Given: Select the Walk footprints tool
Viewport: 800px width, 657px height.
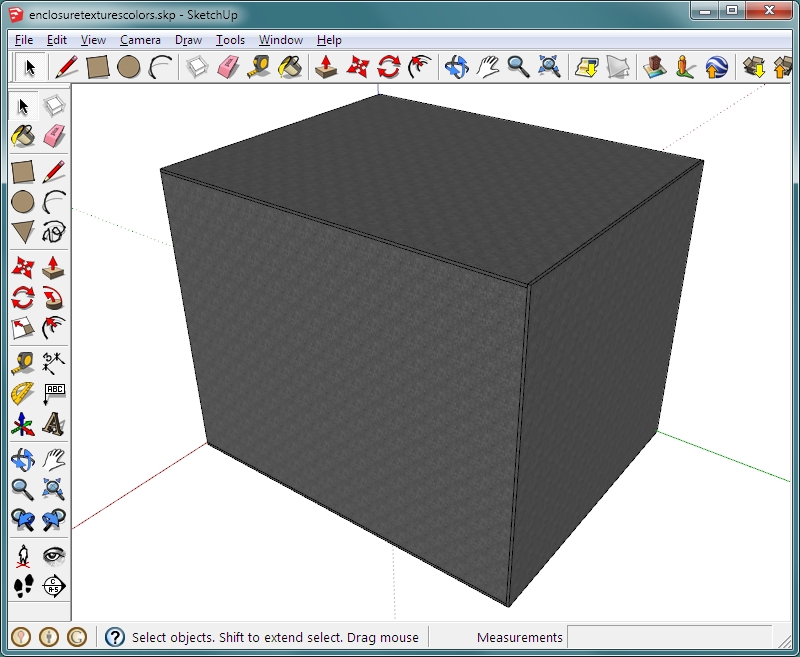Looking at the screenshot, I should click(x=23, y=586).
